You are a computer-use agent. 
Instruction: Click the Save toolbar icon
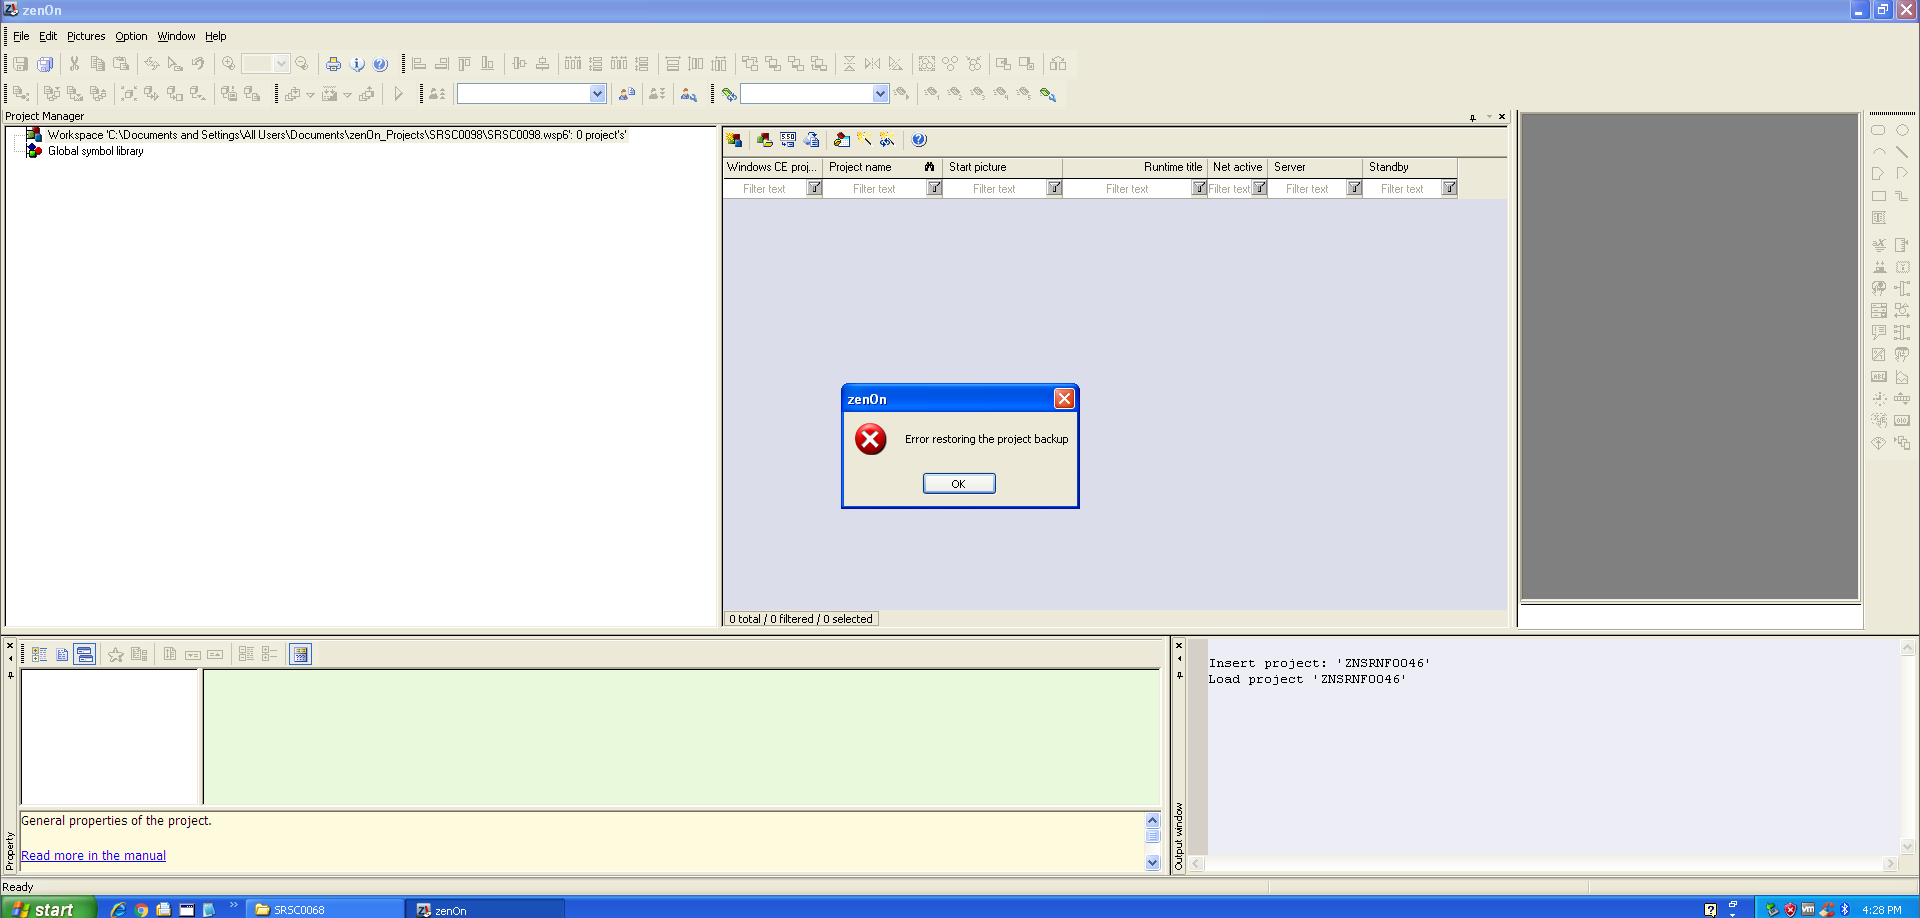pyautogui.click(x=20, y=64)
